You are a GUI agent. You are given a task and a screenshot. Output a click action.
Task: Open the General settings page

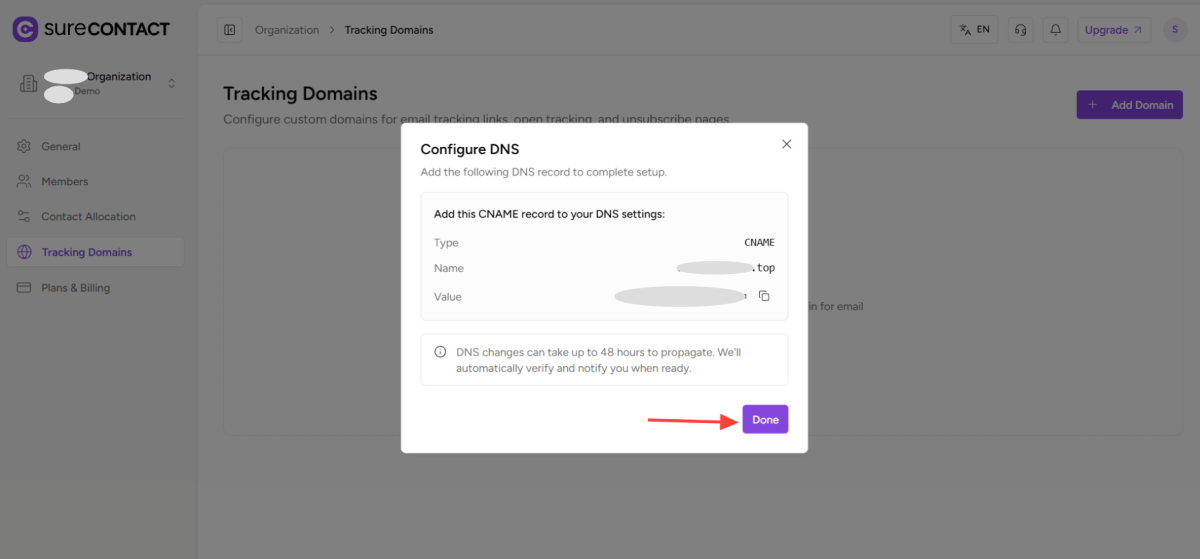tap(60, 147)
